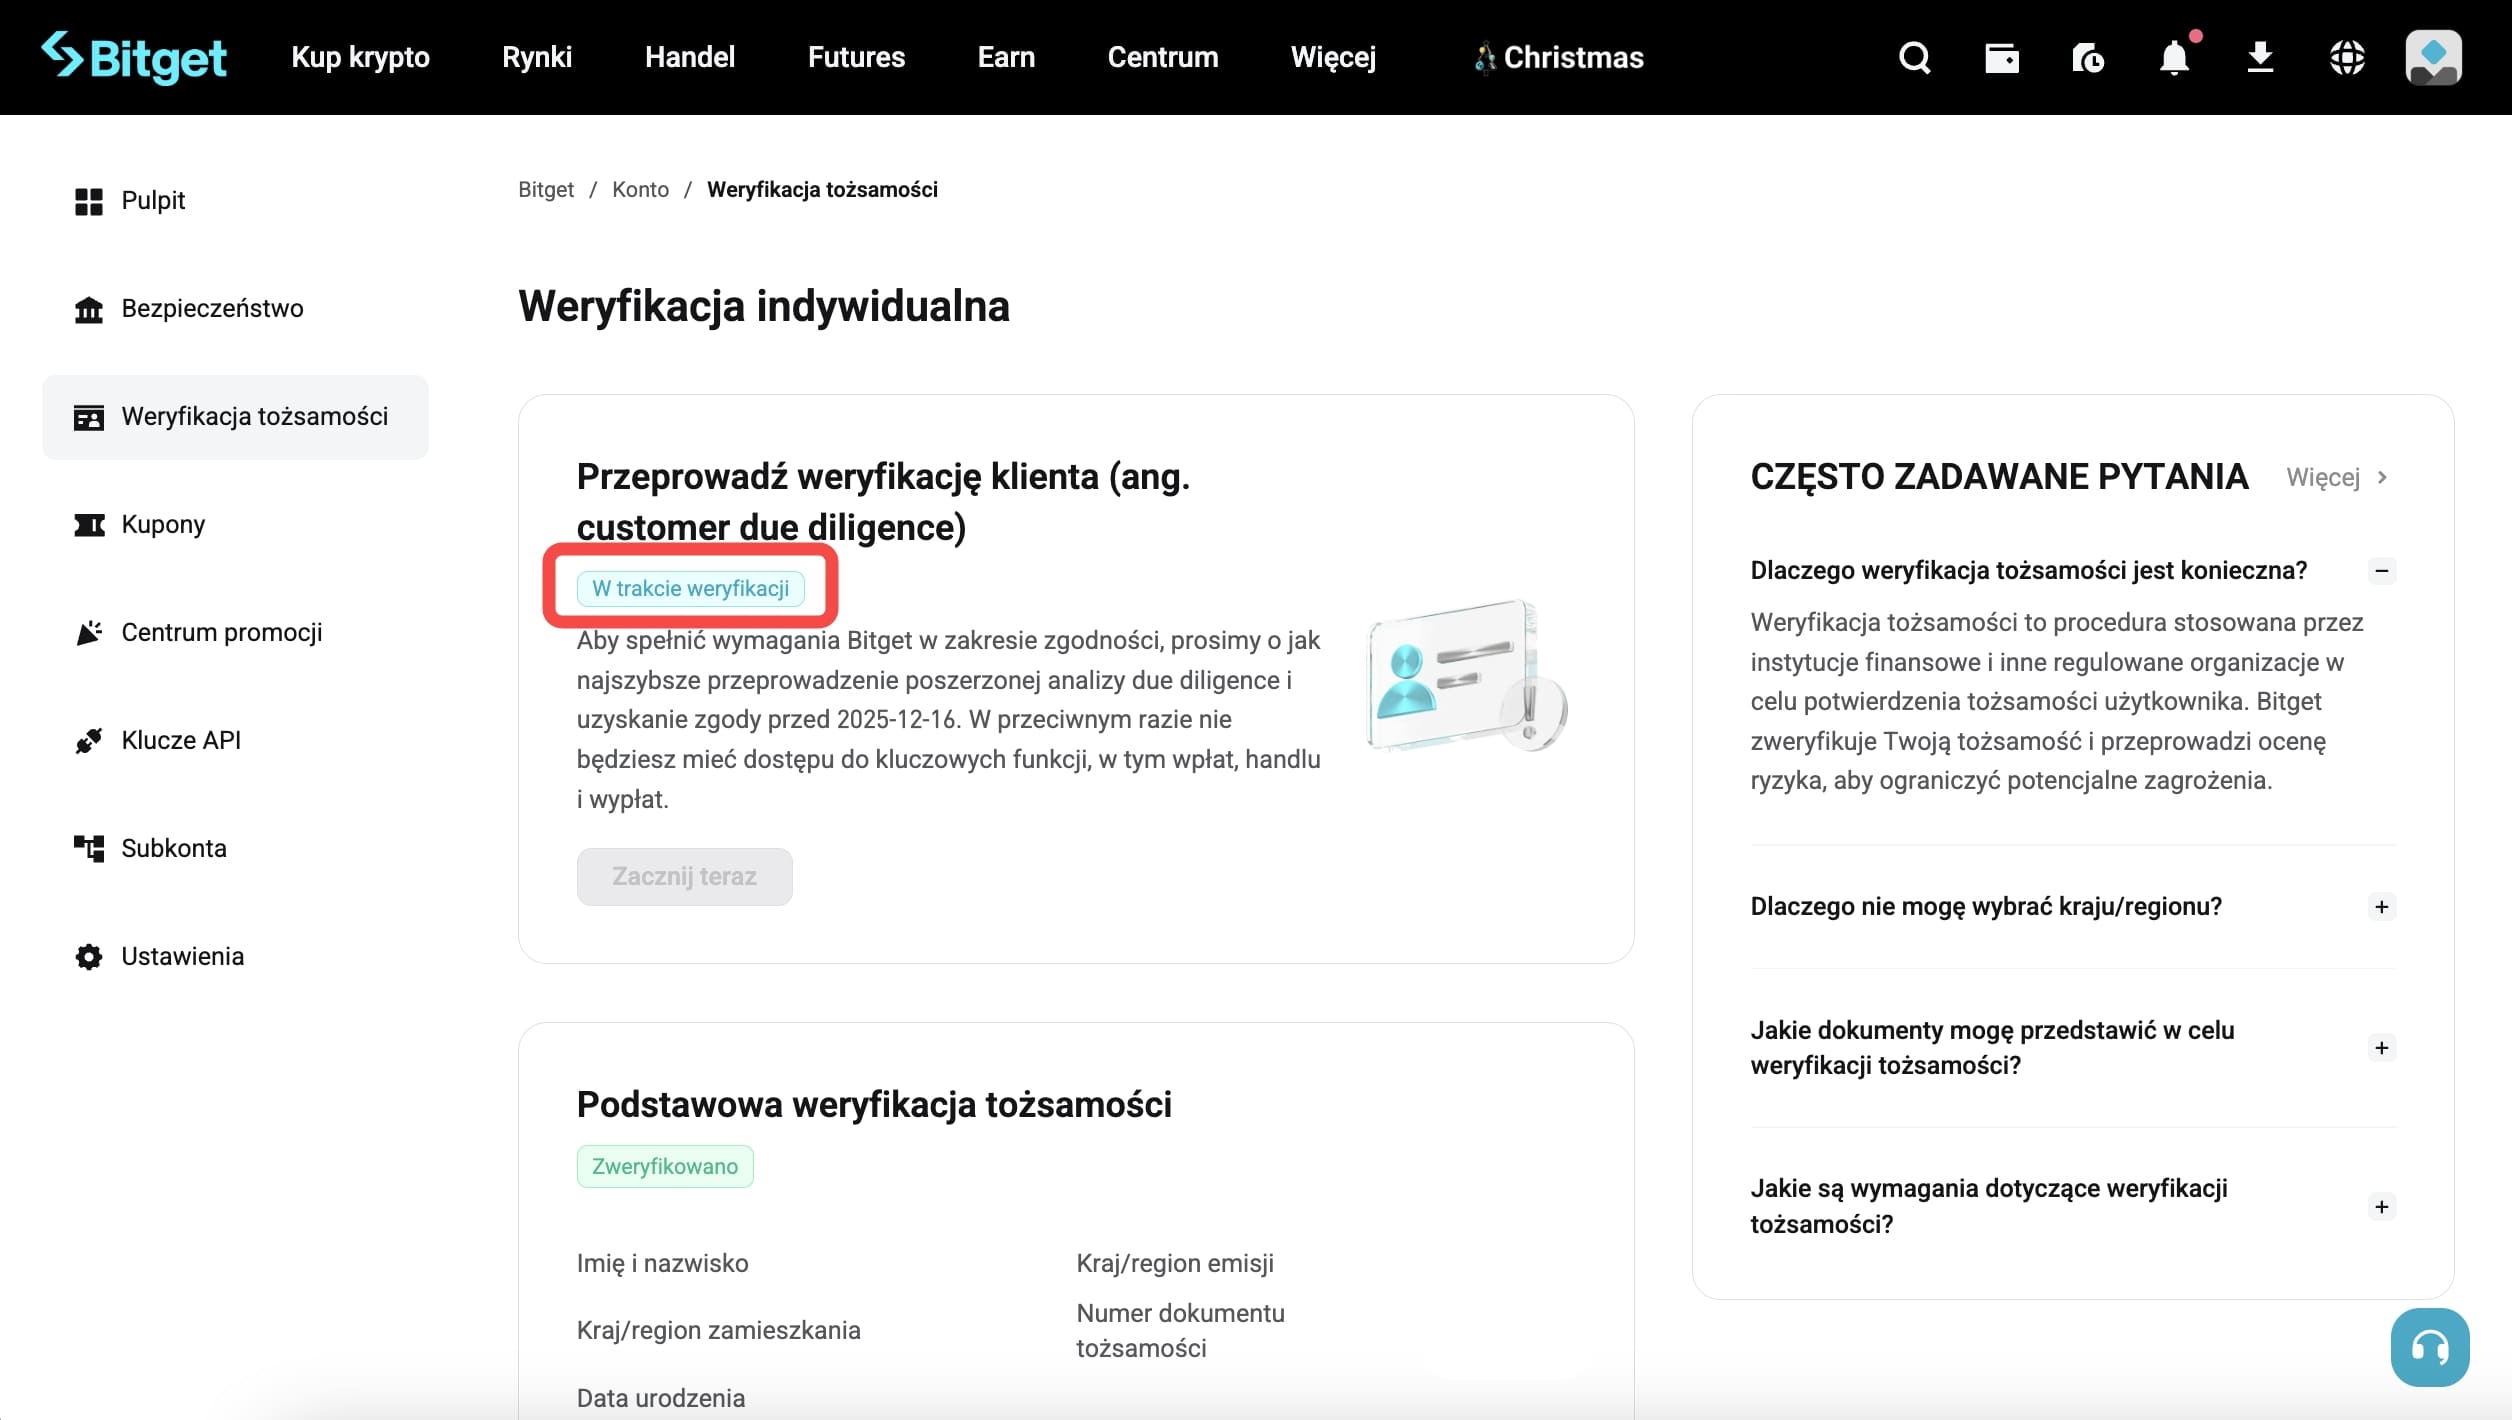Click the 'Zacznij teraz' button
2512x1420 pixels.
pos(684,876)
